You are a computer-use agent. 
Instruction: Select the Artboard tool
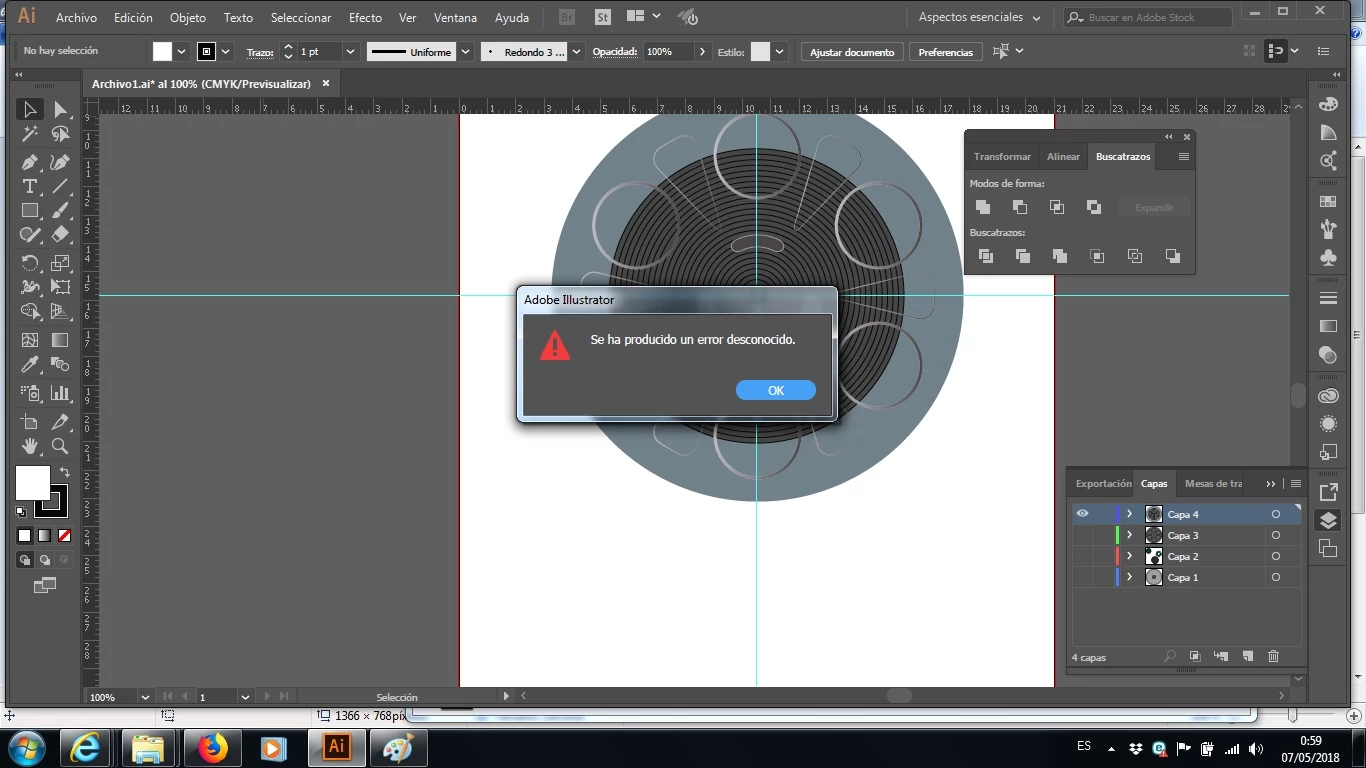(x=30, y=422)
